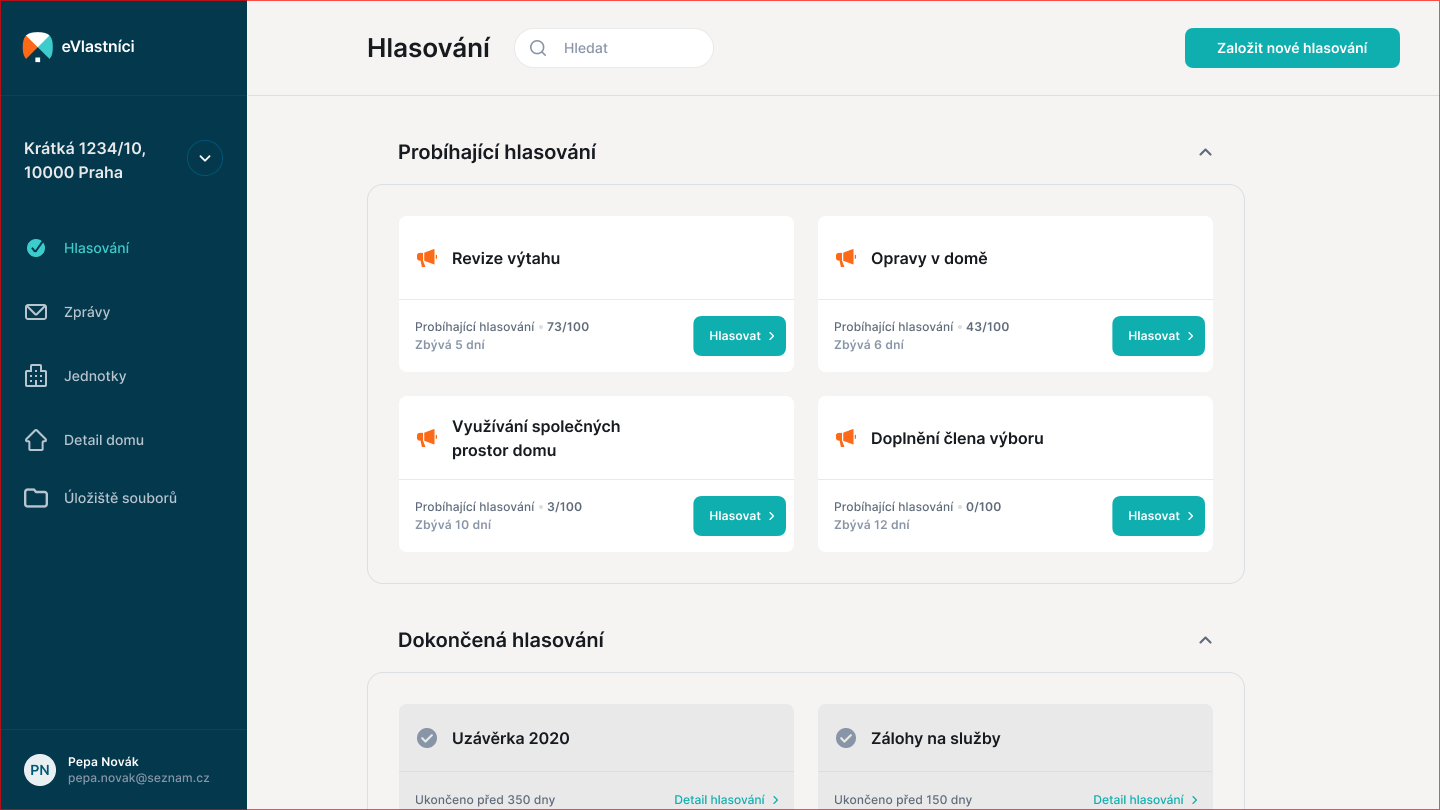Vote on Opravy v domě via Hlasovat
Image resolution: width=1440 pixels, height=810 pixels.
click(x=1158, y=336)
